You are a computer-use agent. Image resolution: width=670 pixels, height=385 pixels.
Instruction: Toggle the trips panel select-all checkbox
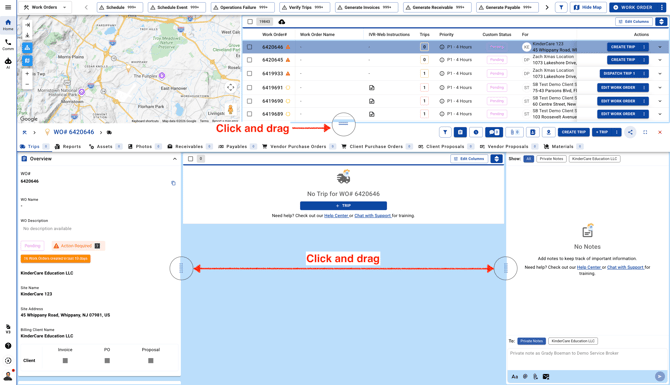click(190, 159)
